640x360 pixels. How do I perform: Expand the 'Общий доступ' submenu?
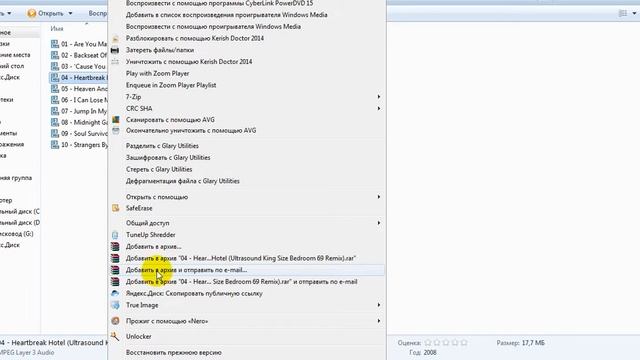[x=379, y=223]
